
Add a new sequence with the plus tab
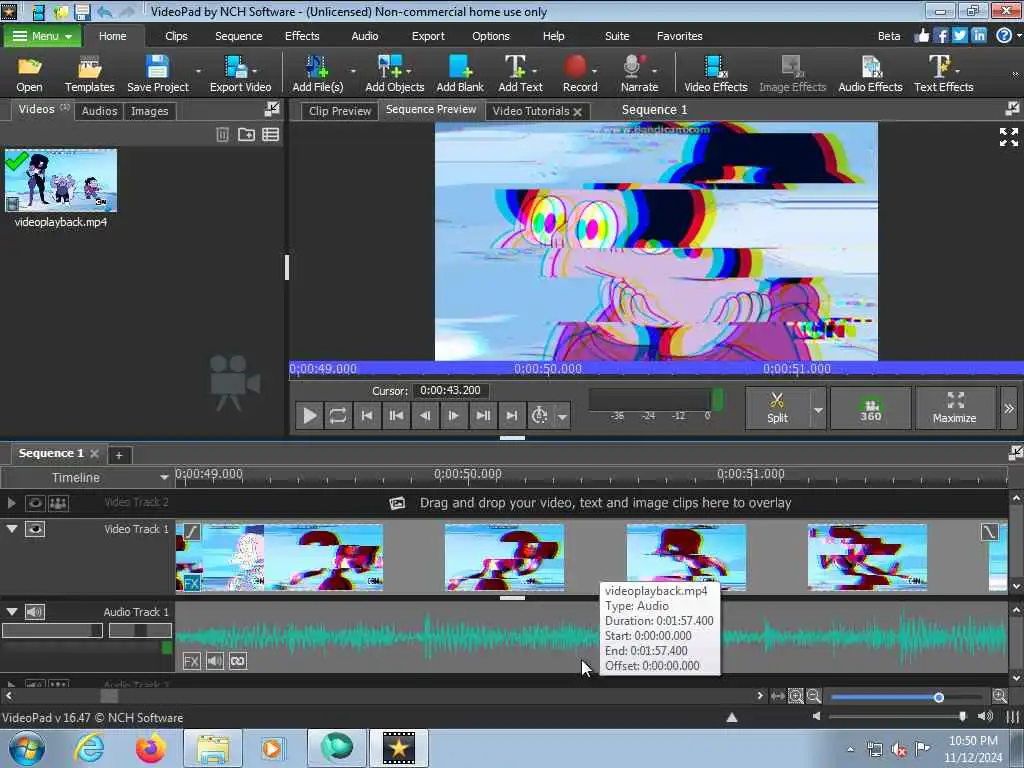pyautogui.click(x=119, y=455)
